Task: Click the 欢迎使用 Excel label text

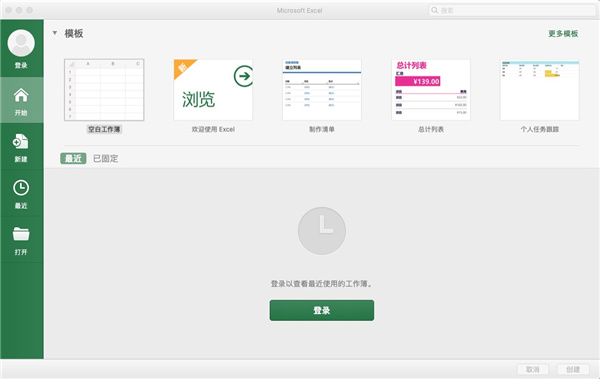Action: tap(213, 129)
